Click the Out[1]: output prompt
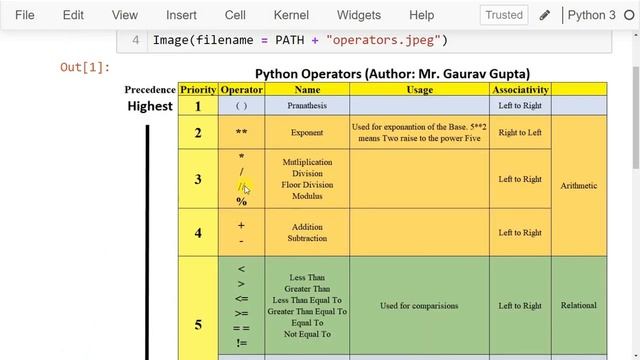 pos(85,67)
